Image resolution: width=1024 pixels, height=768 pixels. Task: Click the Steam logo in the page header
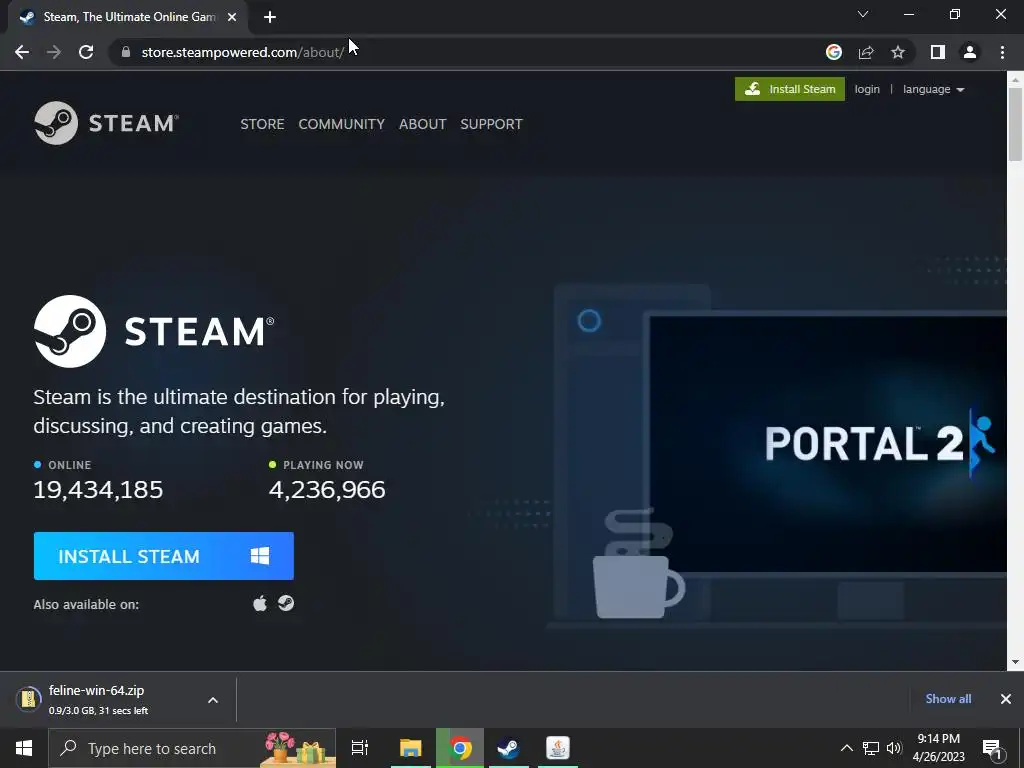coord(106,123)
